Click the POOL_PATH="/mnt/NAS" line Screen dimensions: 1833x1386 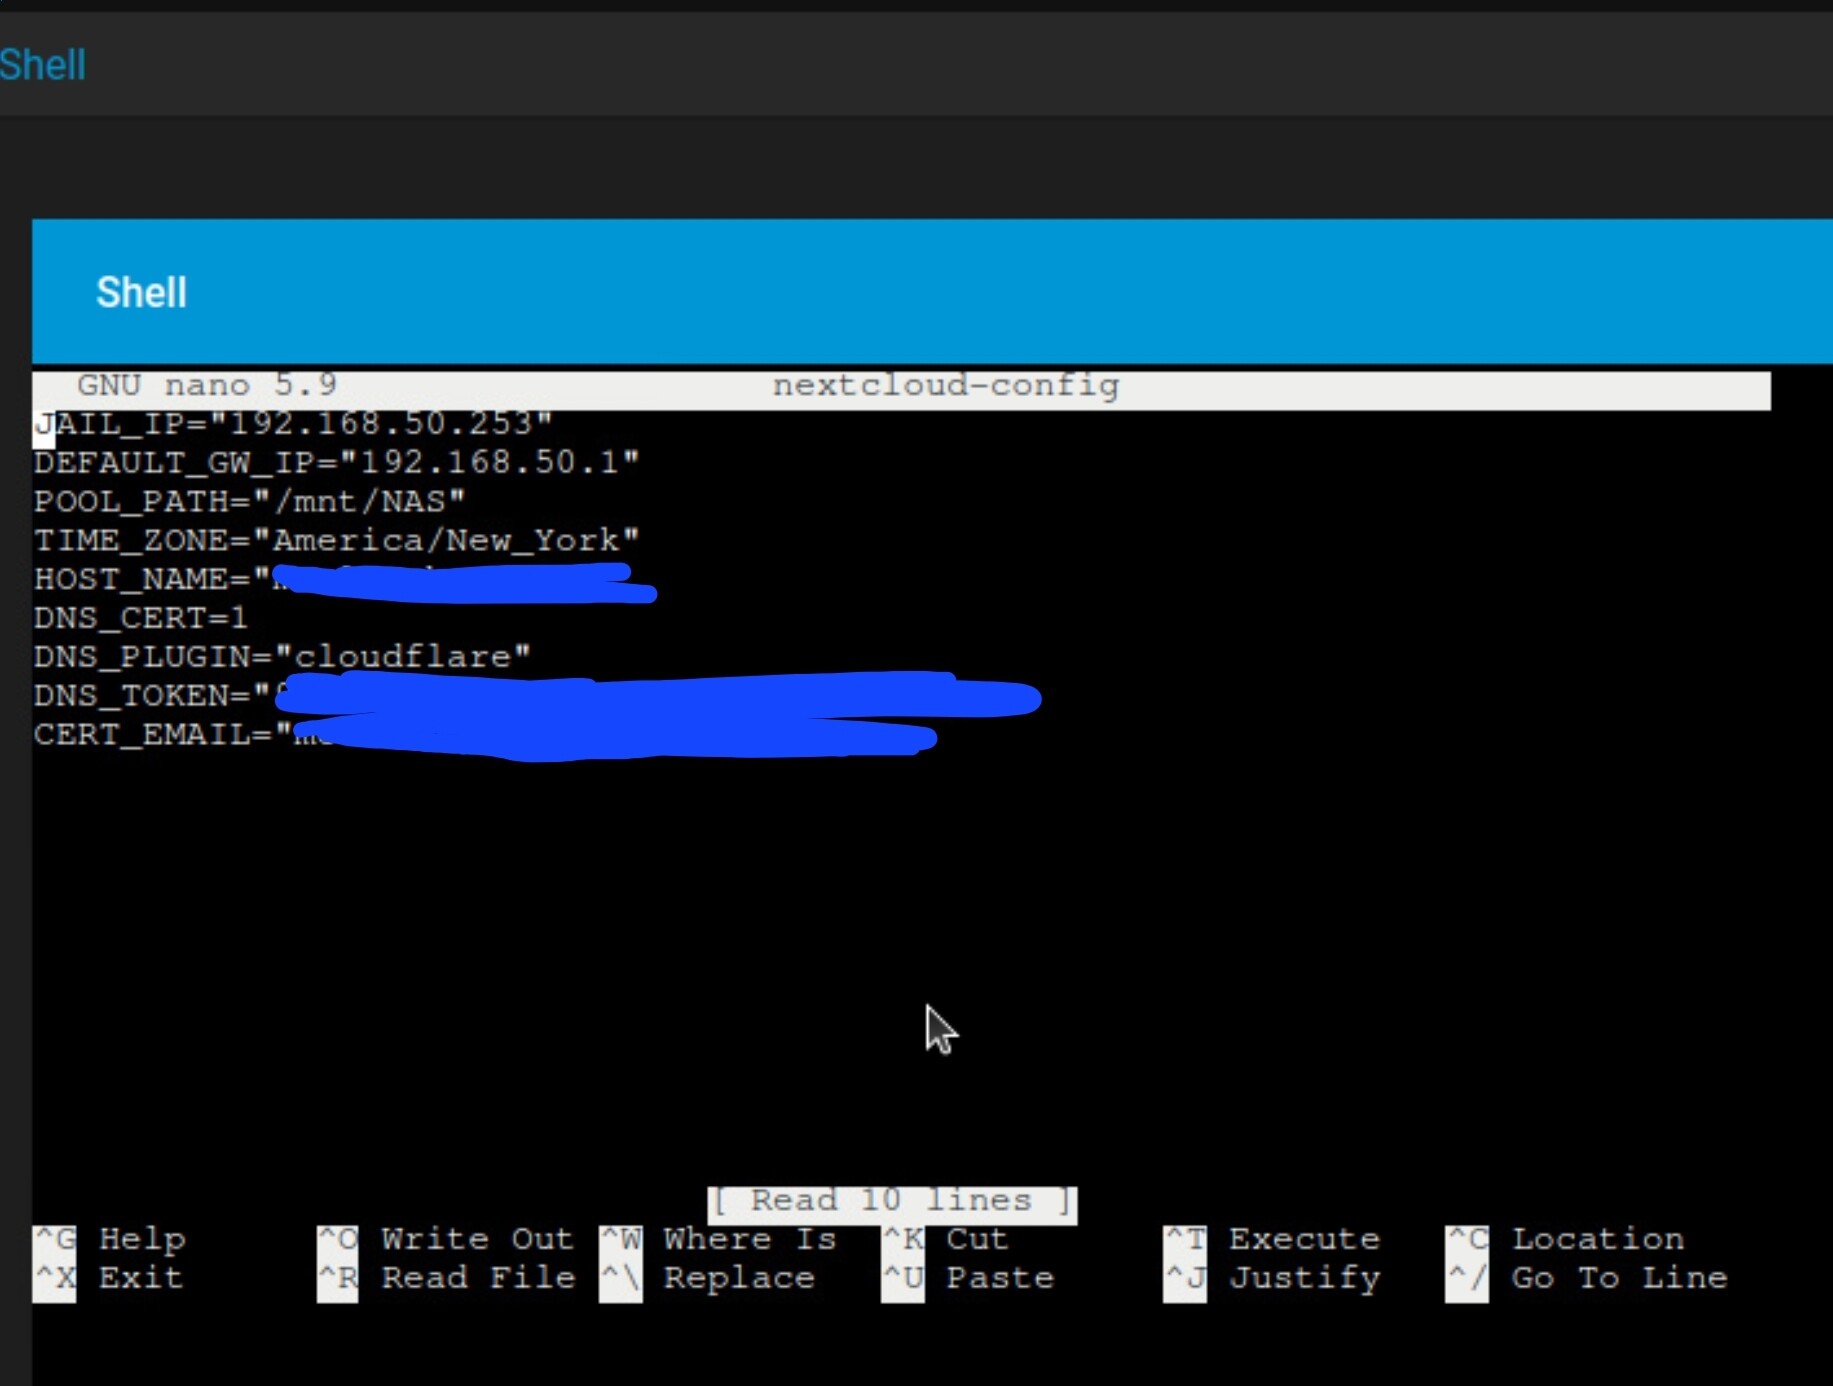249,501
